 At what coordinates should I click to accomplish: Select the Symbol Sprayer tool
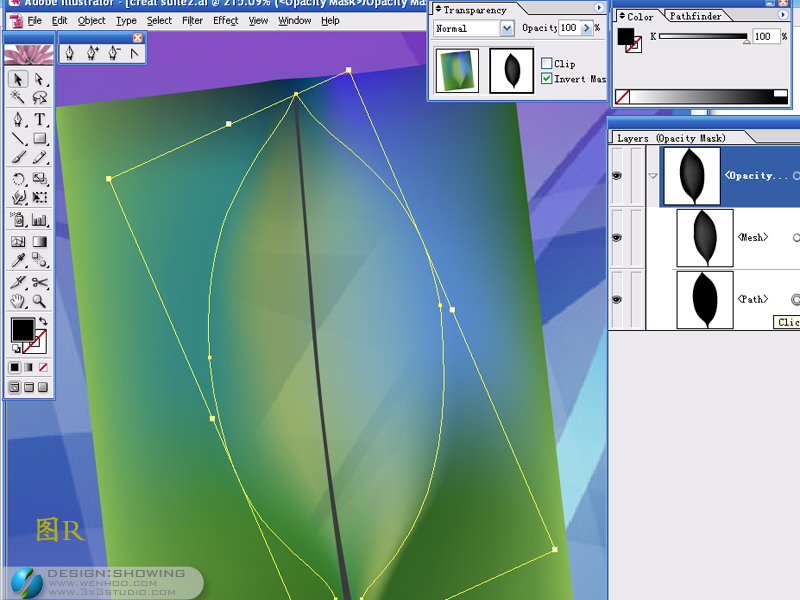[x=18, y=220]
